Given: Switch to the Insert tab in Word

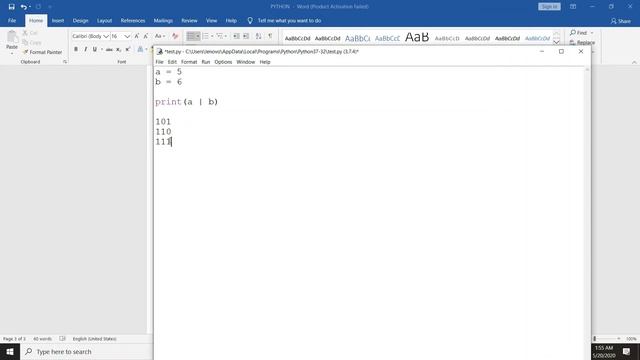Looking at the screenshot, I should pyautogui.click(x=58, y=20).
